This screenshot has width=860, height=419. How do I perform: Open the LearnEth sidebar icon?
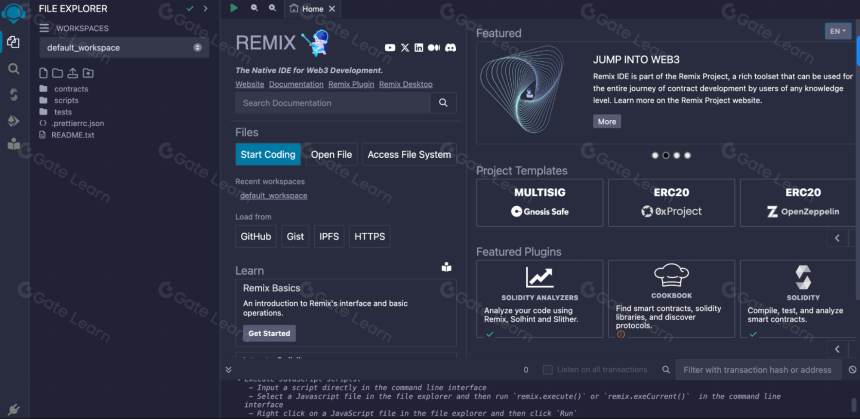click(x=14, y=144)
